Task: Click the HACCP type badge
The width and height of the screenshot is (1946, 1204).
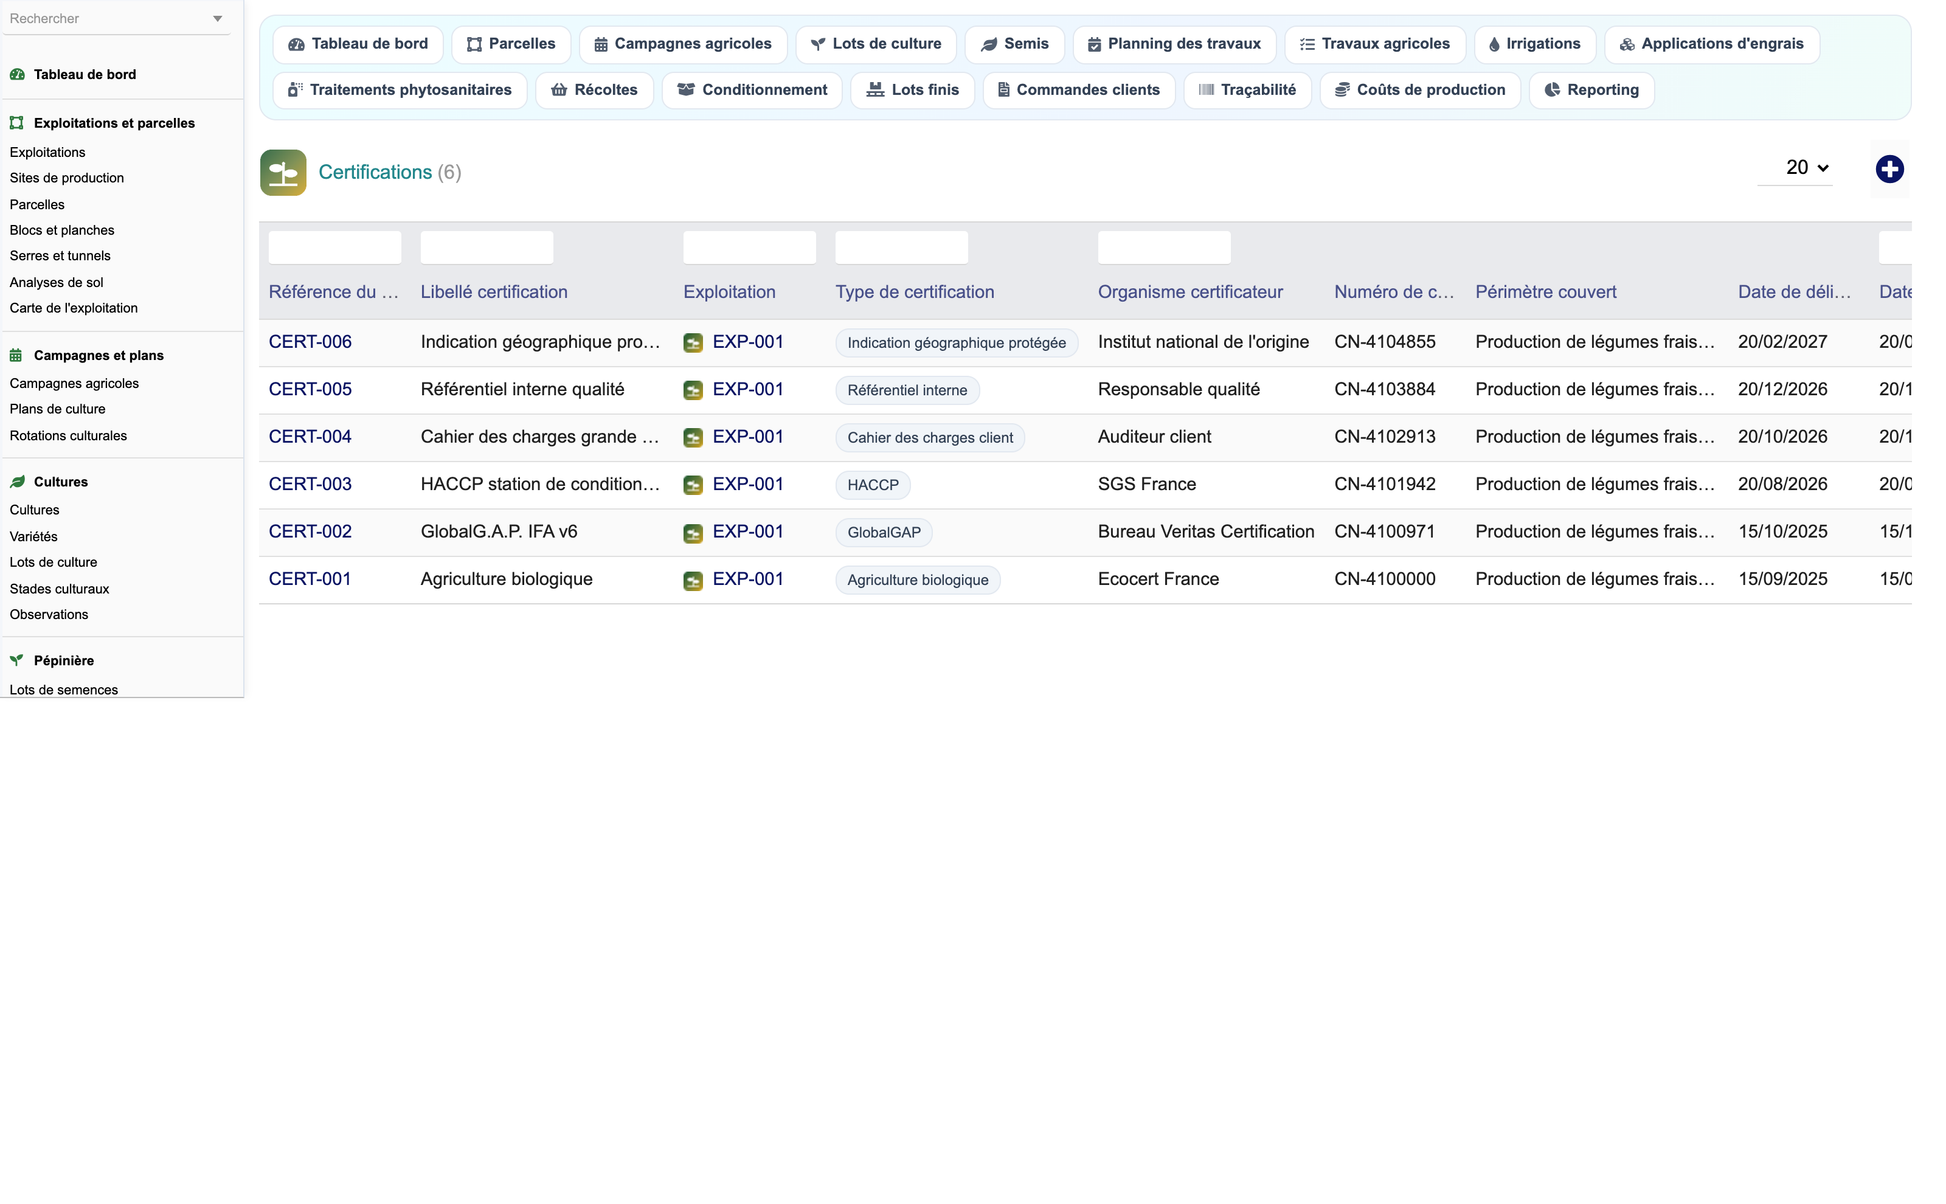Action: [x=873, y=485]
